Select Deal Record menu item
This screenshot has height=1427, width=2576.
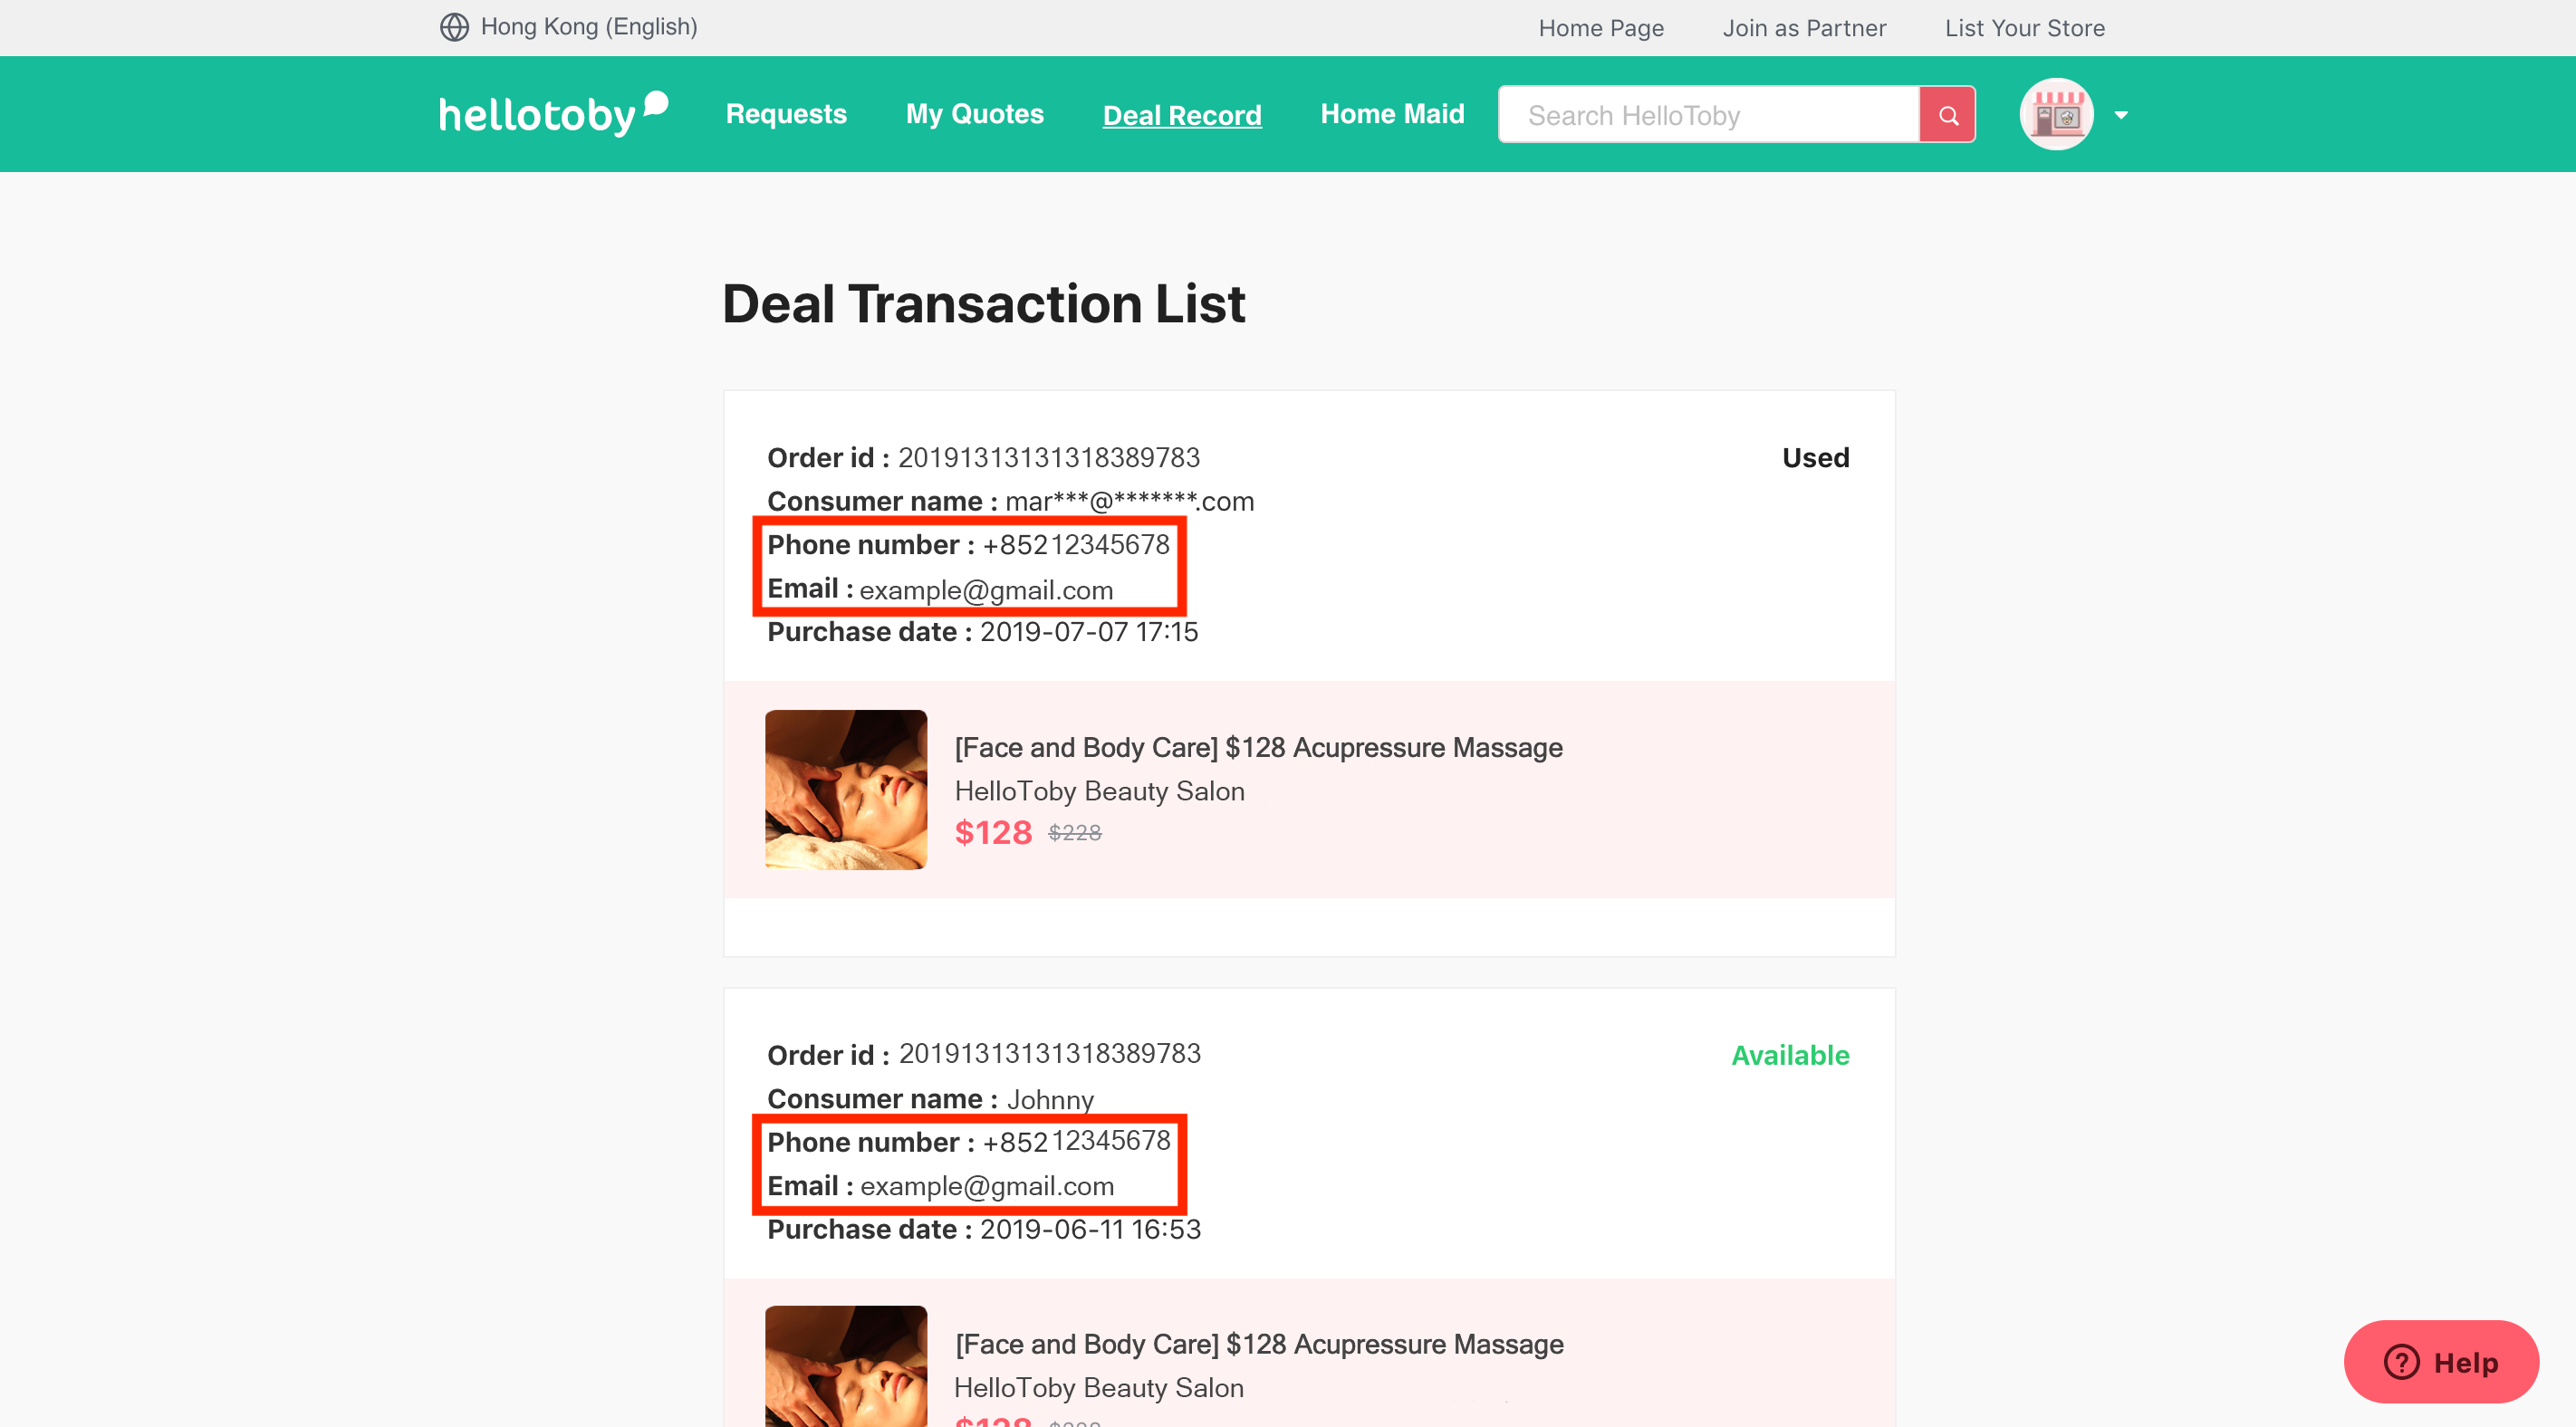pos(1182,115)
